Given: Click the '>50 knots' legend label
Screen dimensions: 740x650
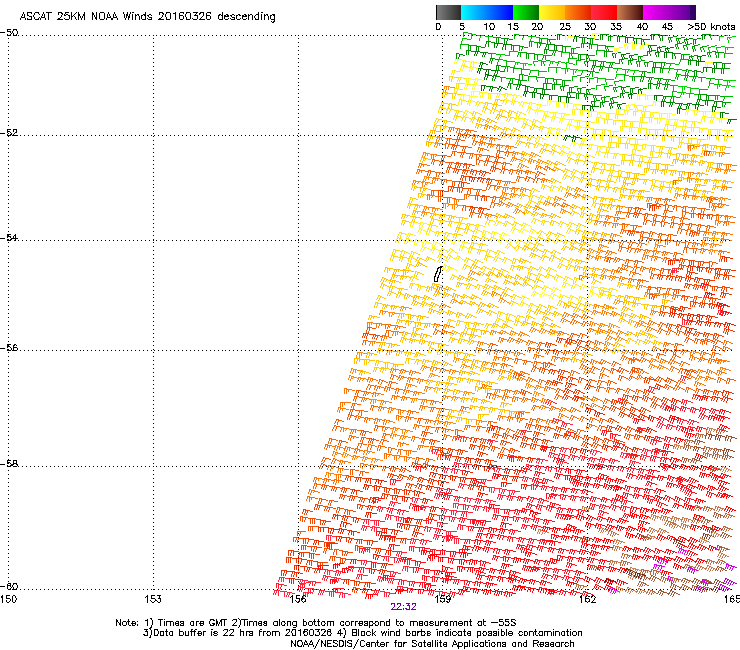Looking at the screenshot, I should pos(712,27).
